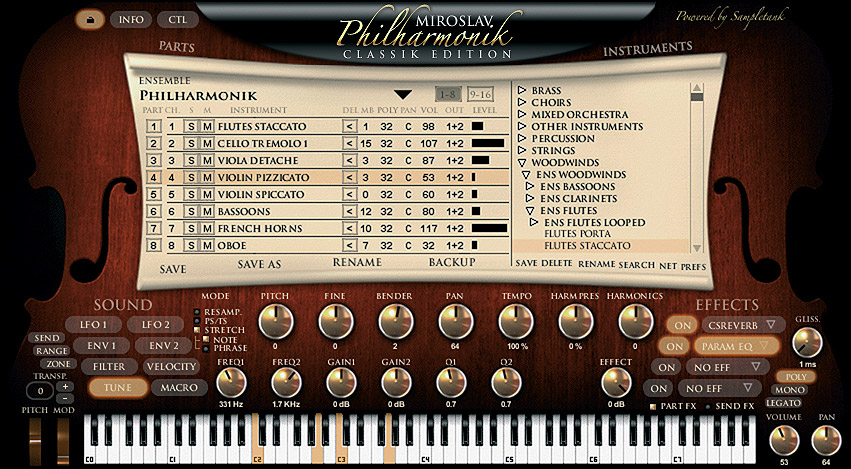Image resolution: width=851 pixels, height=469 pixels.
Task: Expand the Brass instrument category
Action: click(x=522, y=90)
